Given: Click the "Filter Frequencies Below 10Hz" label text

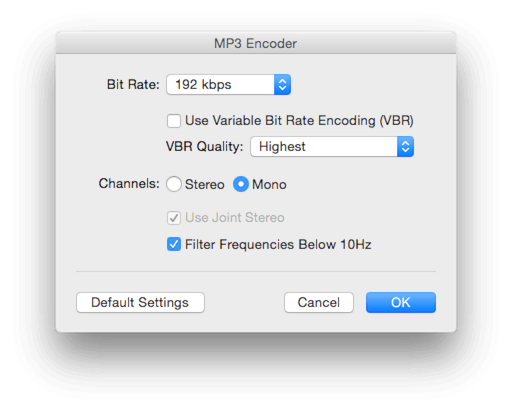Looking at the screenshot, I should point(278,245).
